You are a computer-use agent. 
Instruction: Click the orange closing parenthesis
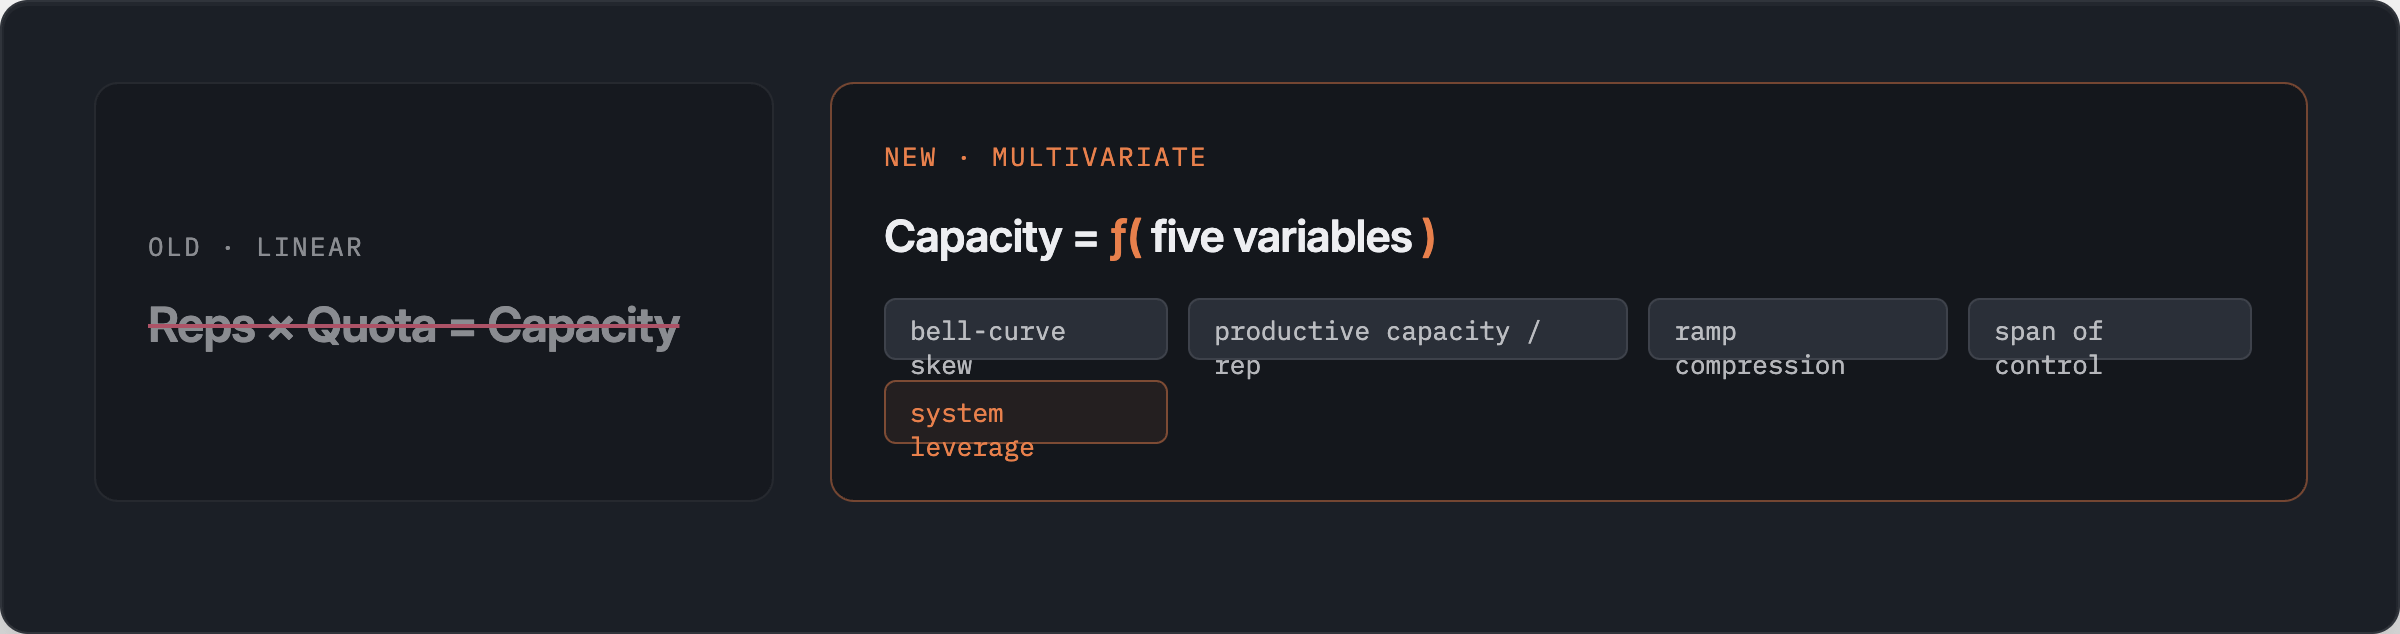pyautogui.click(x=1428, y=238)
